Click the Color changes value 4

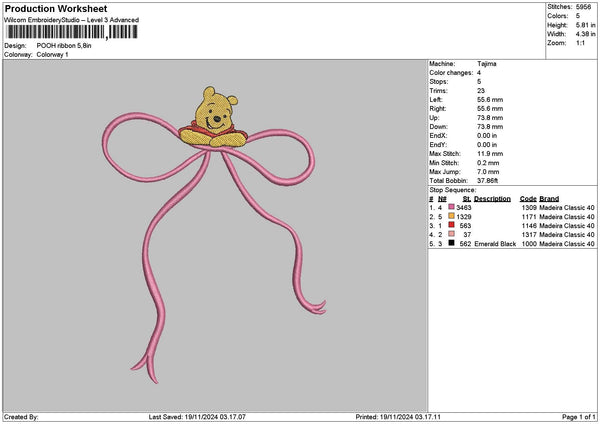click(x=479, y=73)
